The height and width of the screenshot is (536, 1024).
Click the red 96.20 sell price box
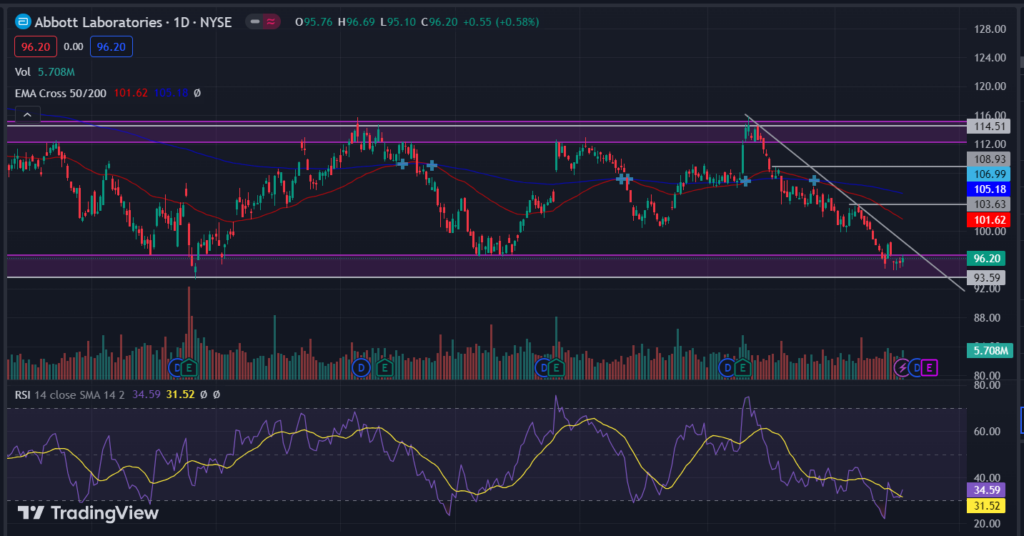35,47
